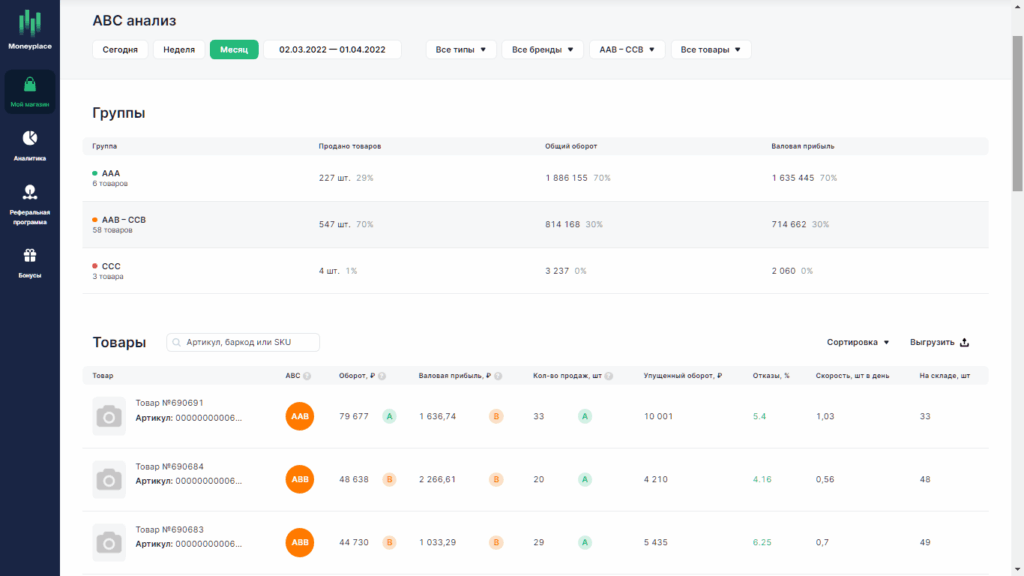Screen dimensions: 1024x576
Task: Click help icon next to Оборот column
Action: point(382,376)
